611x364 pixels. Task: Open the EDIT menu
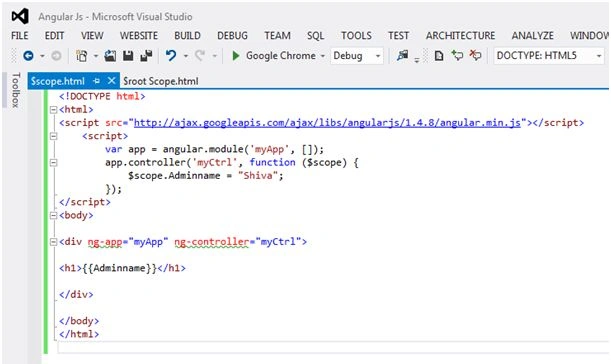click(x=54, y=35)
